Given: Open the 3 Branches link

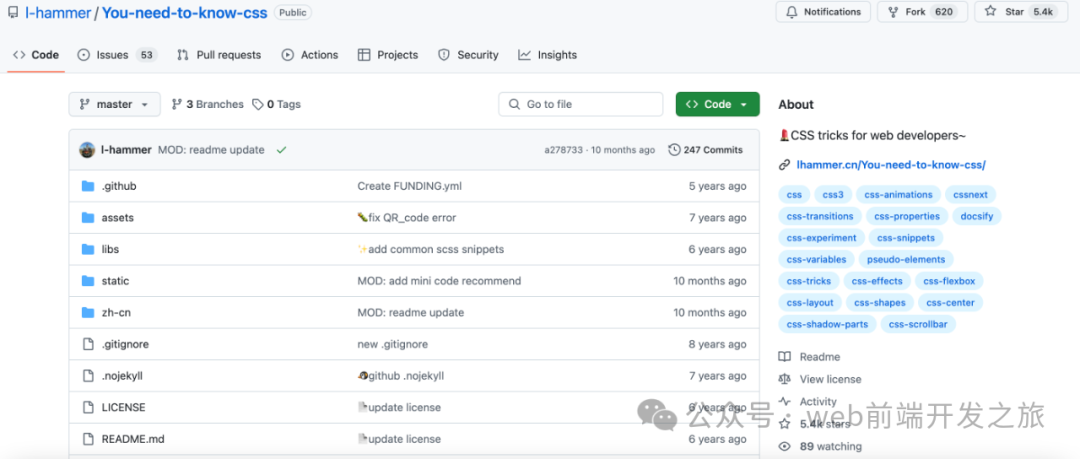Looking at the screenshot, I should click(x=207, y=104).
